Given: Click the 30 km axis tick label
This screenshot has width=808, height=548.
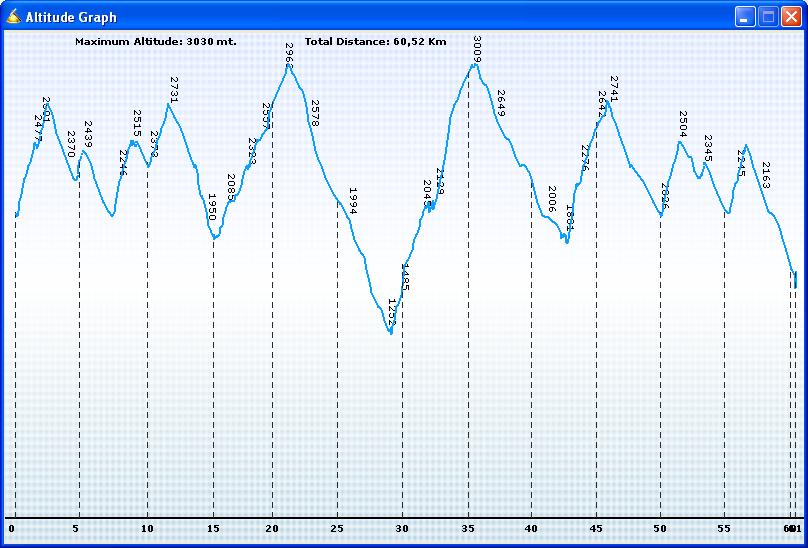Looking at the screenshot, I should (402, 528).
